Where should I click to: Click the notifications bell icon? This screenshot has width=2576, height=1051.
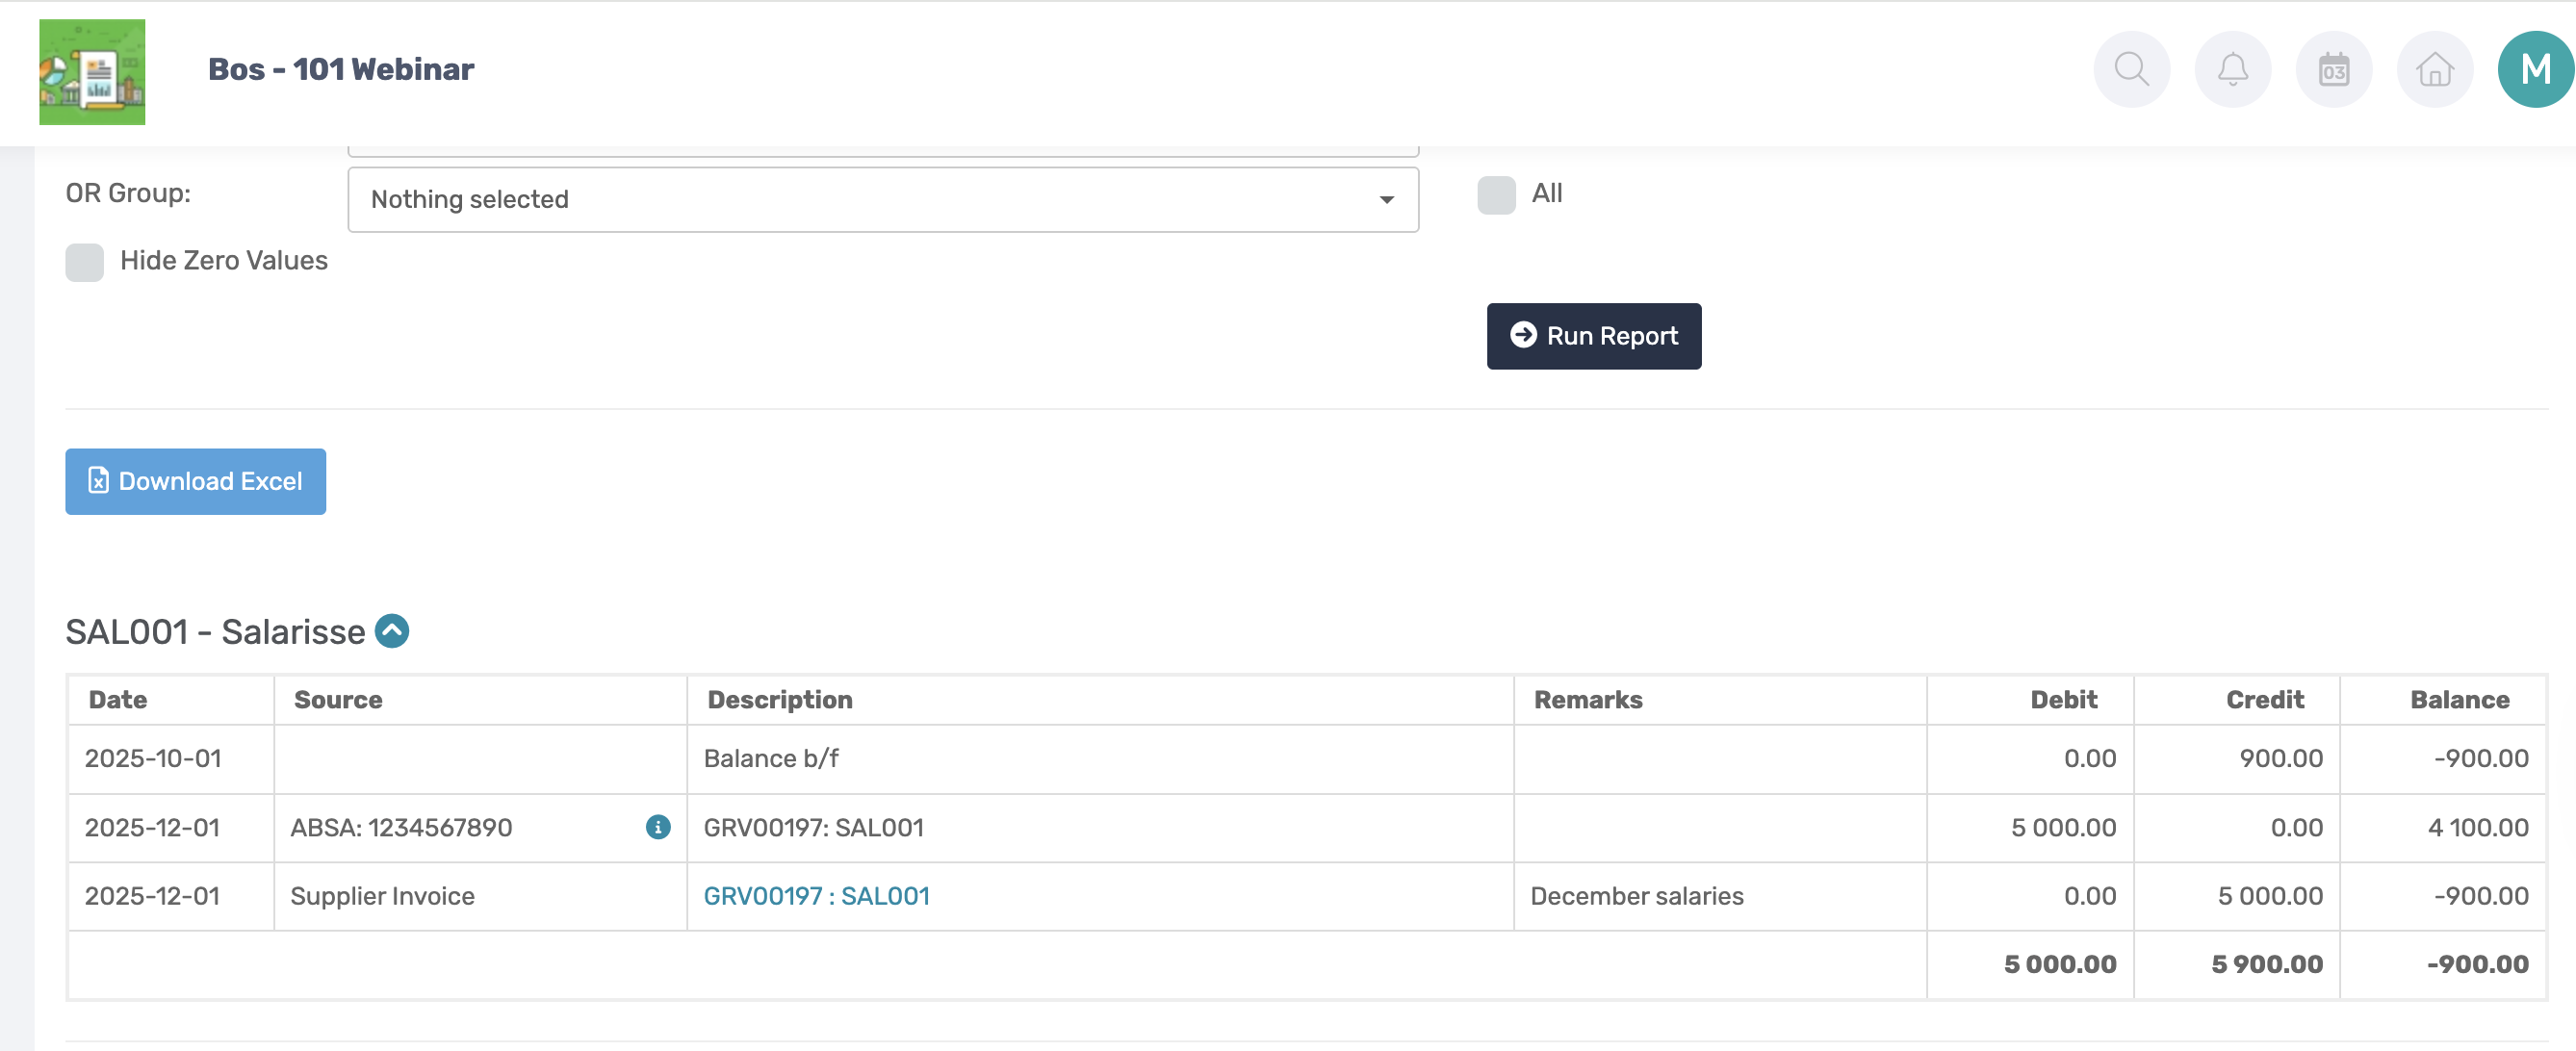click(x=2232, y=70)
